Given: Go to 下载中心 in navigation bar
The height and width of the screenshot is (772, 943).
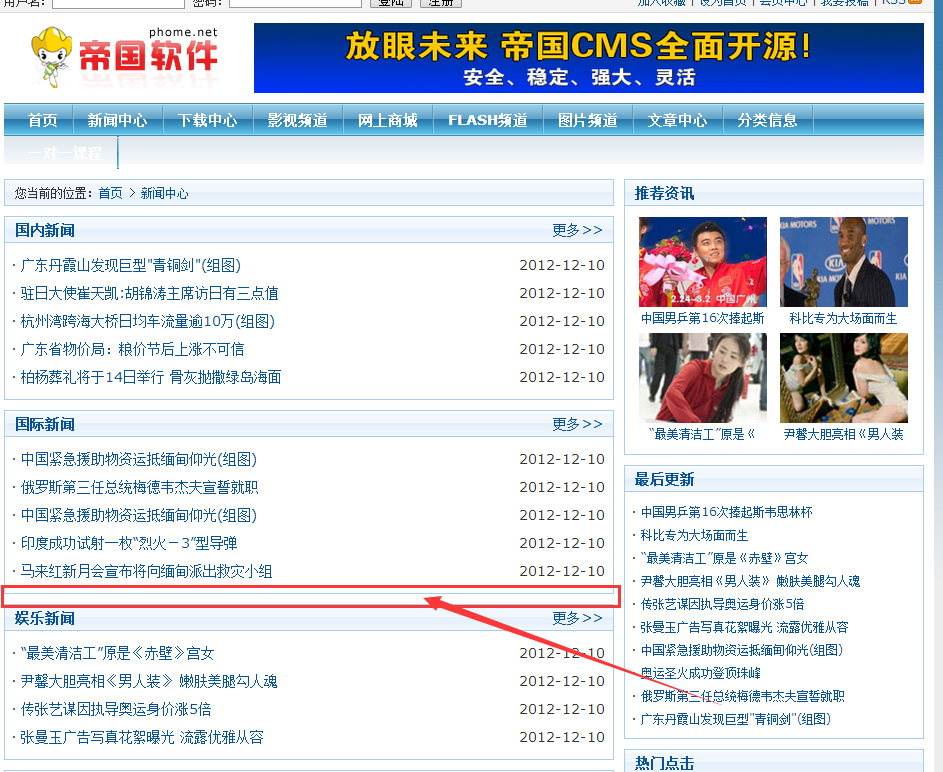Looking at the screenshot, I should [207, 120].
